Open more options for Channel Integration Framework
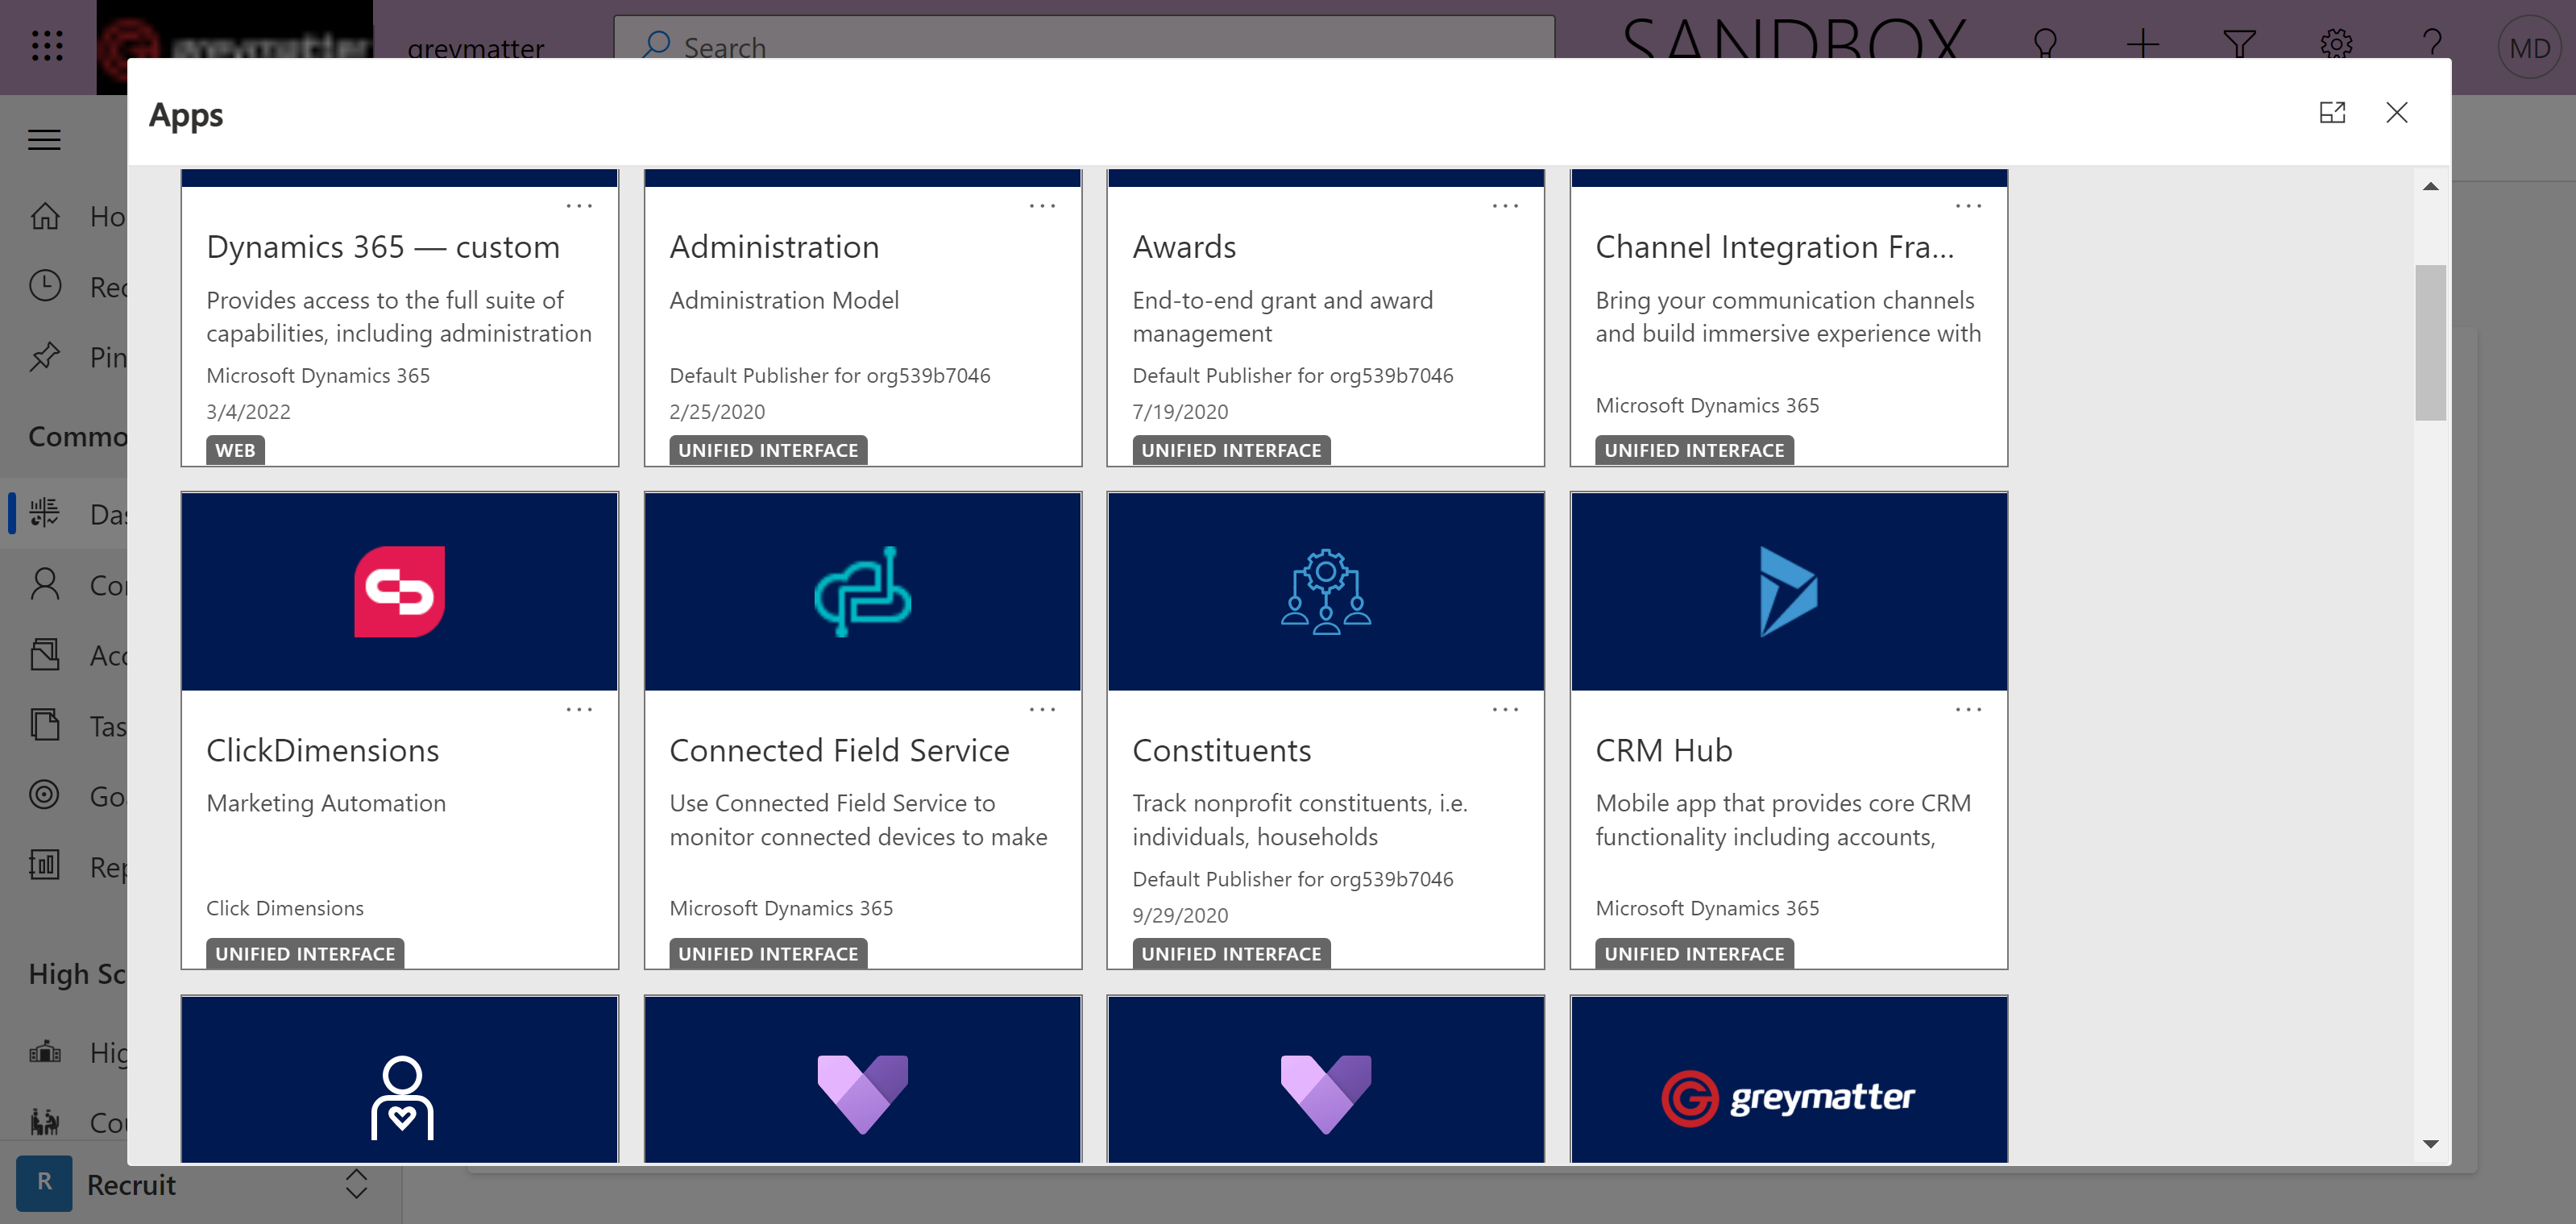Viewport: 2576px width, 1224px height. (x=1968, y=206)
